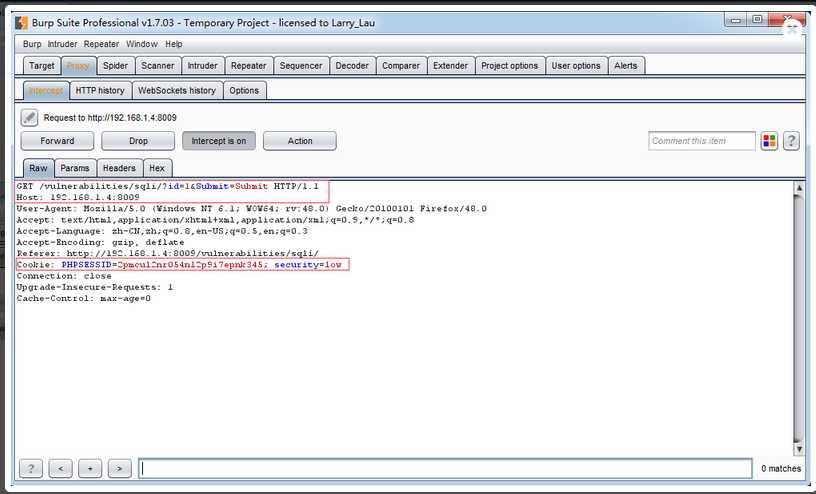This screenshot has width=816, height=494.
Task: Open the Window menu
Action: coord(142,44)
